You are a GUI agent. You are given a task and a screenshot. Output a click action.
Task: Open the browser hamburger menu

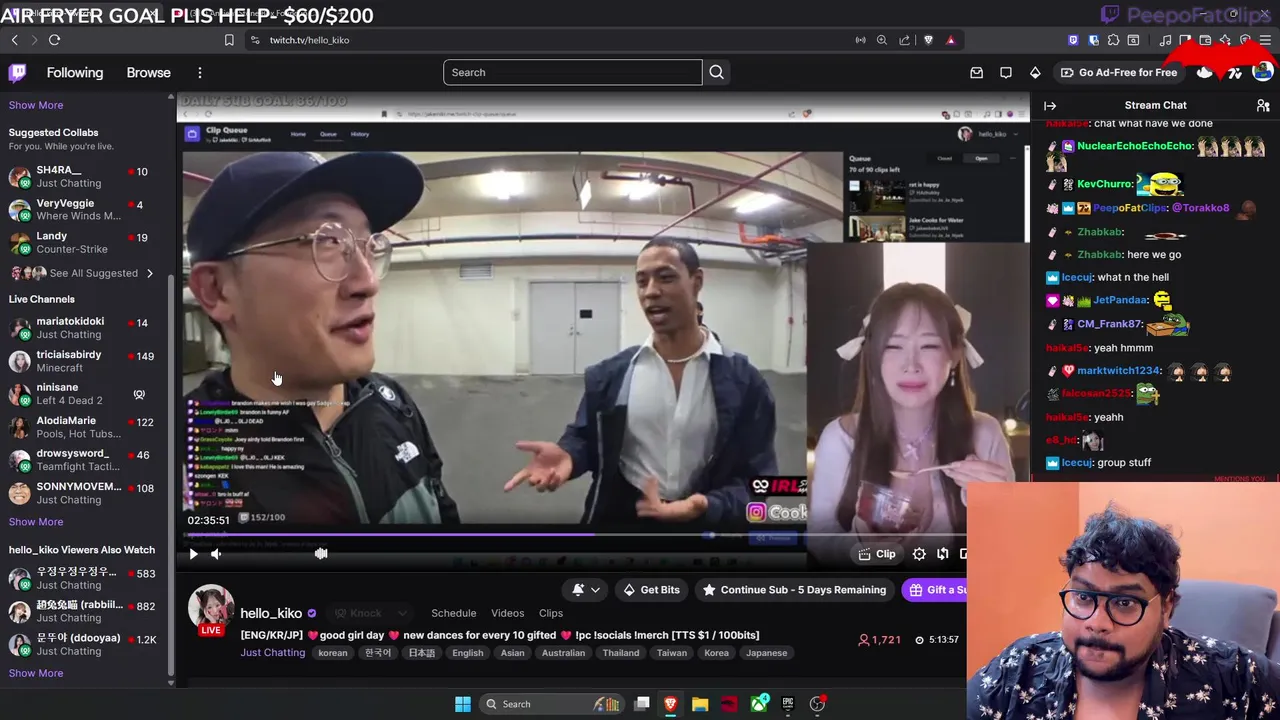click(1265, 40)
